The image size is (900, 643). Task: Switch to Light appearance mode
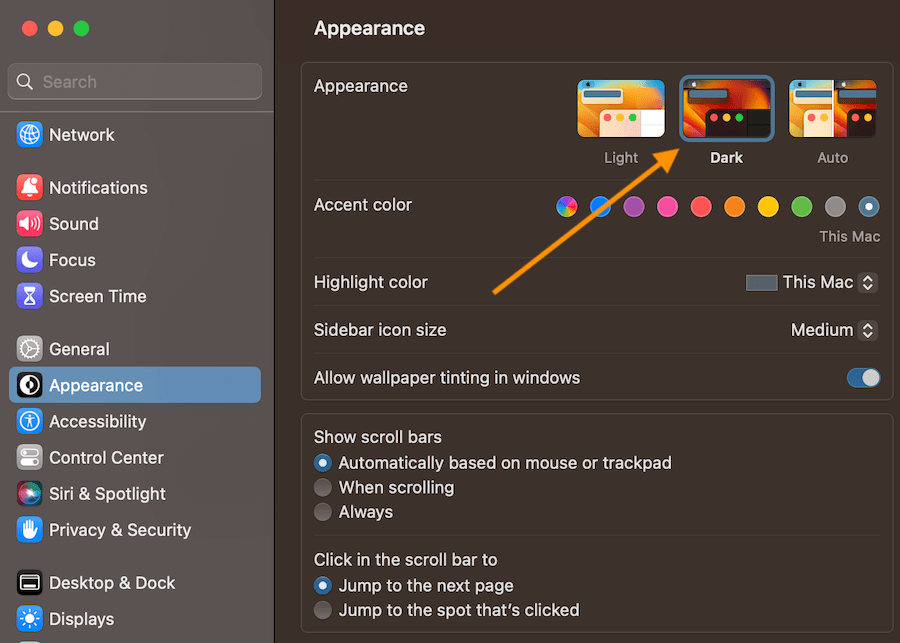tap(621, 107)
